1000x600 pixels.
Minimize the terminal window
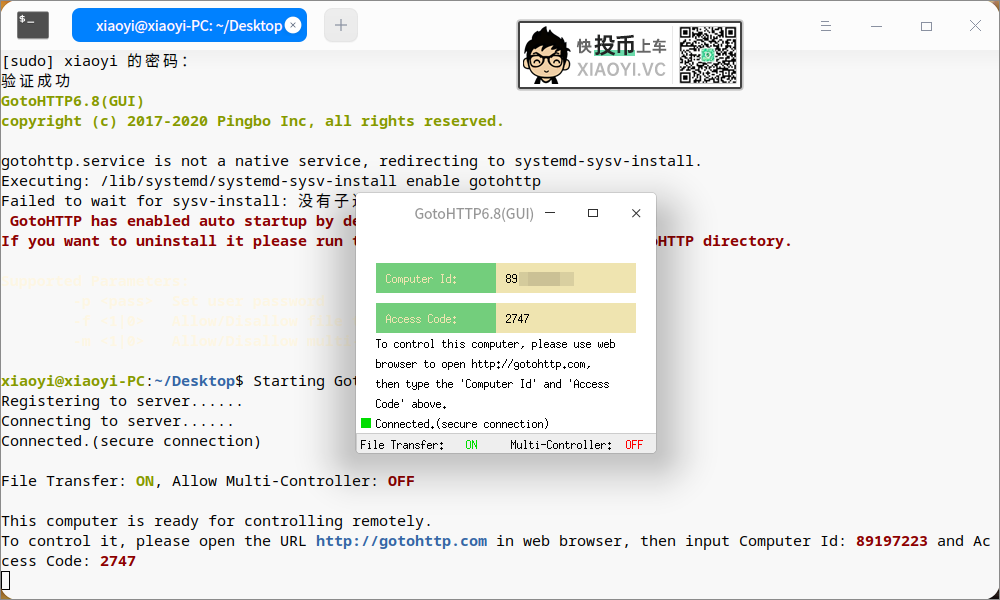click(876, 26)
